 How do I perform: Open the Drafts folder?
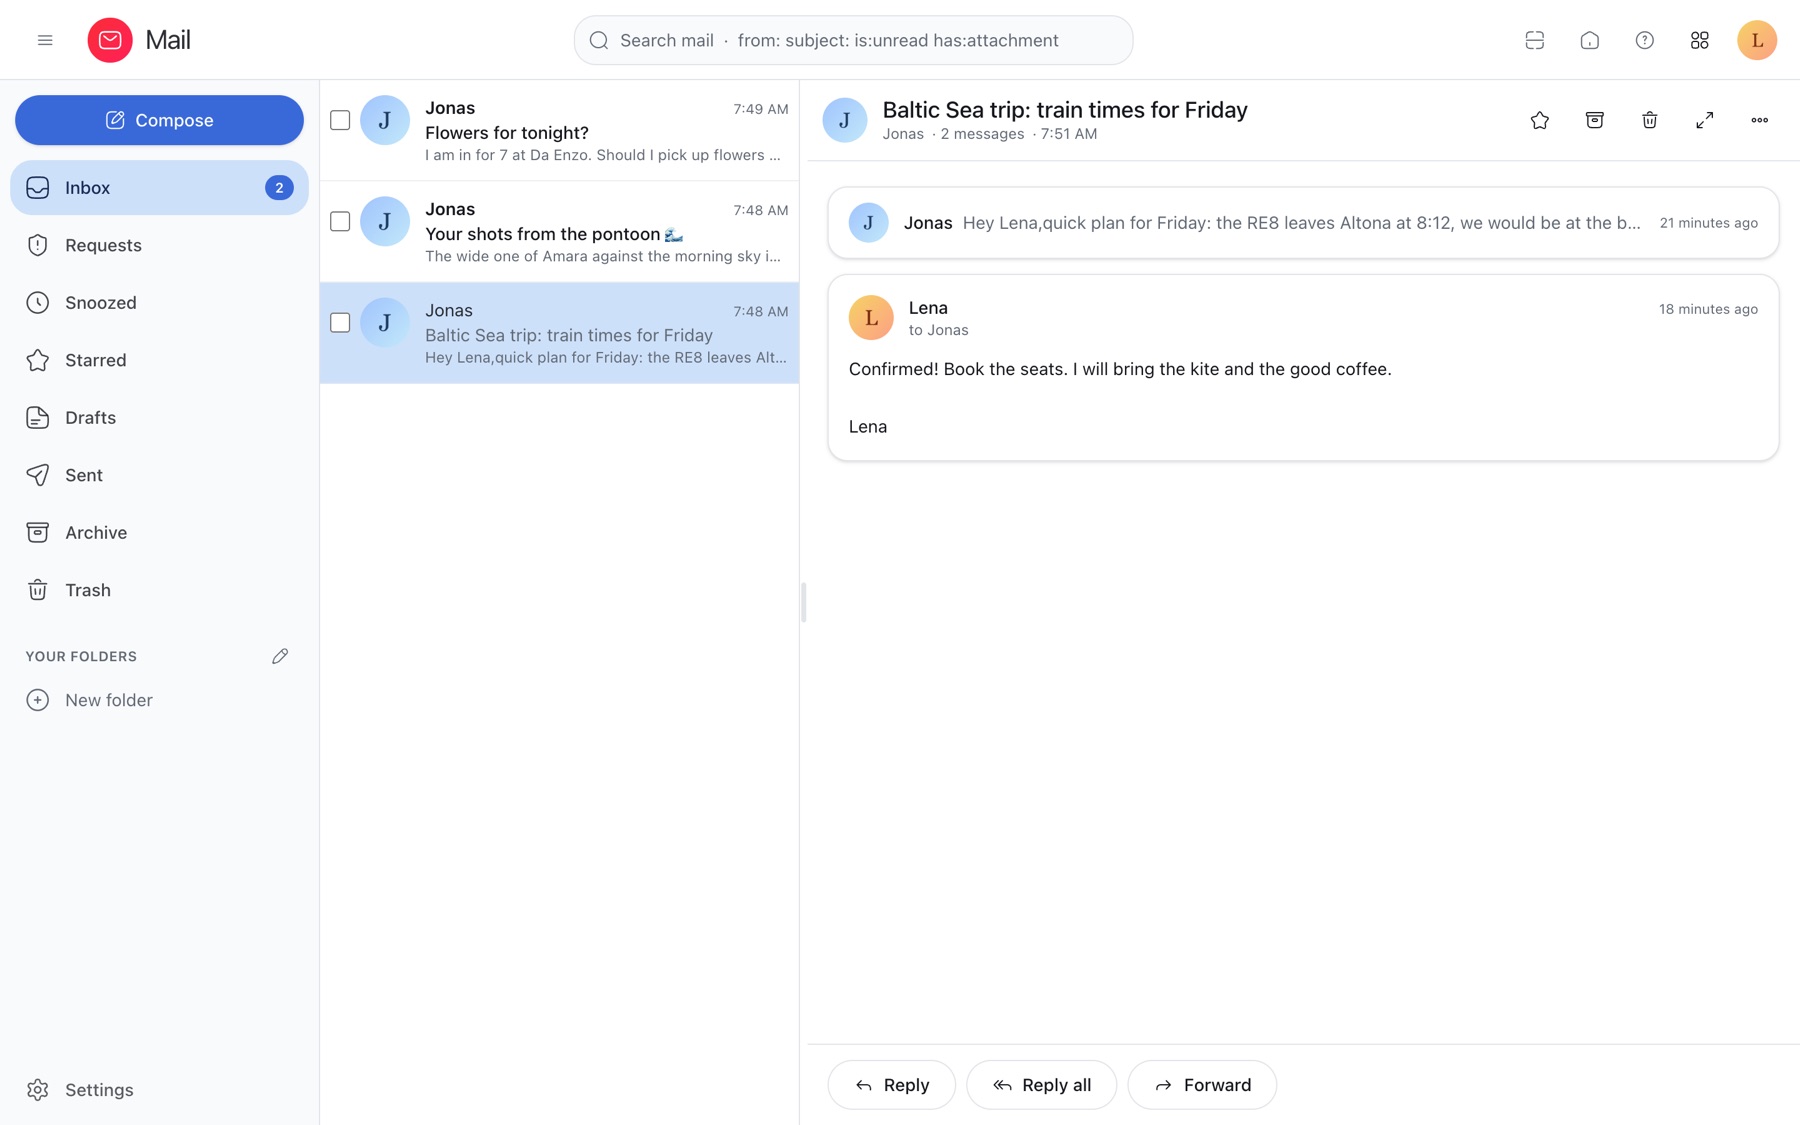pyautogui.click(x=160, y=417)
